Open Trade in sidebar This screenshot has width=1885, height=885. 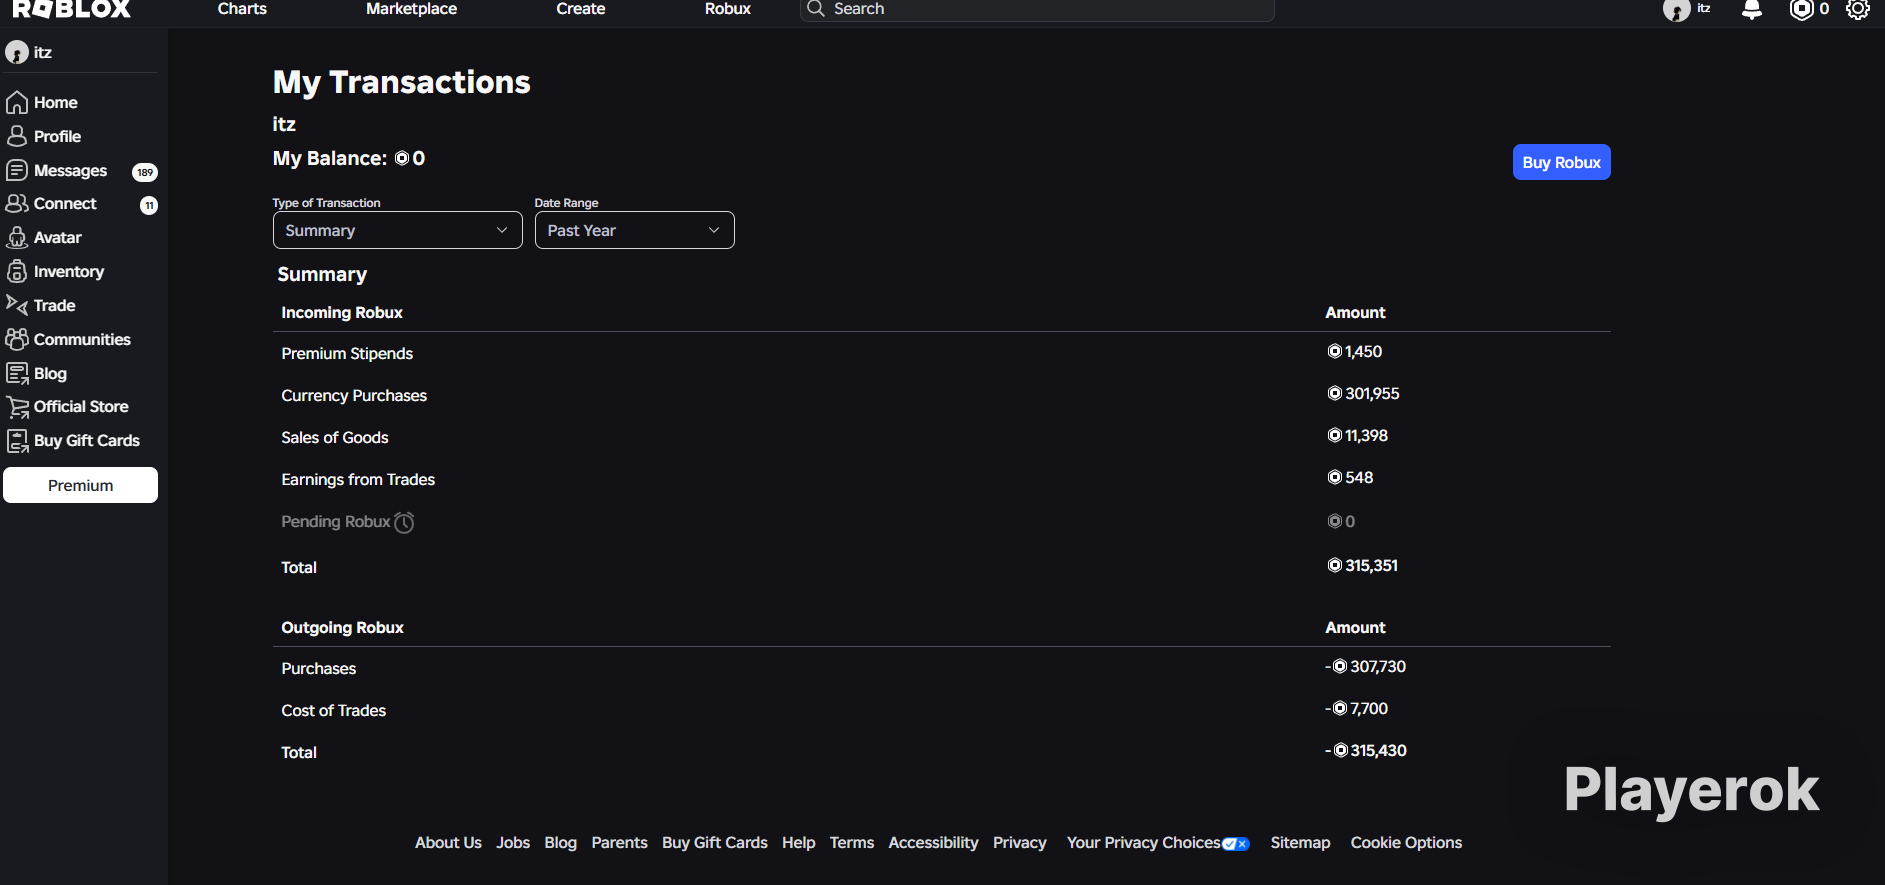click(x=55, y=305)
